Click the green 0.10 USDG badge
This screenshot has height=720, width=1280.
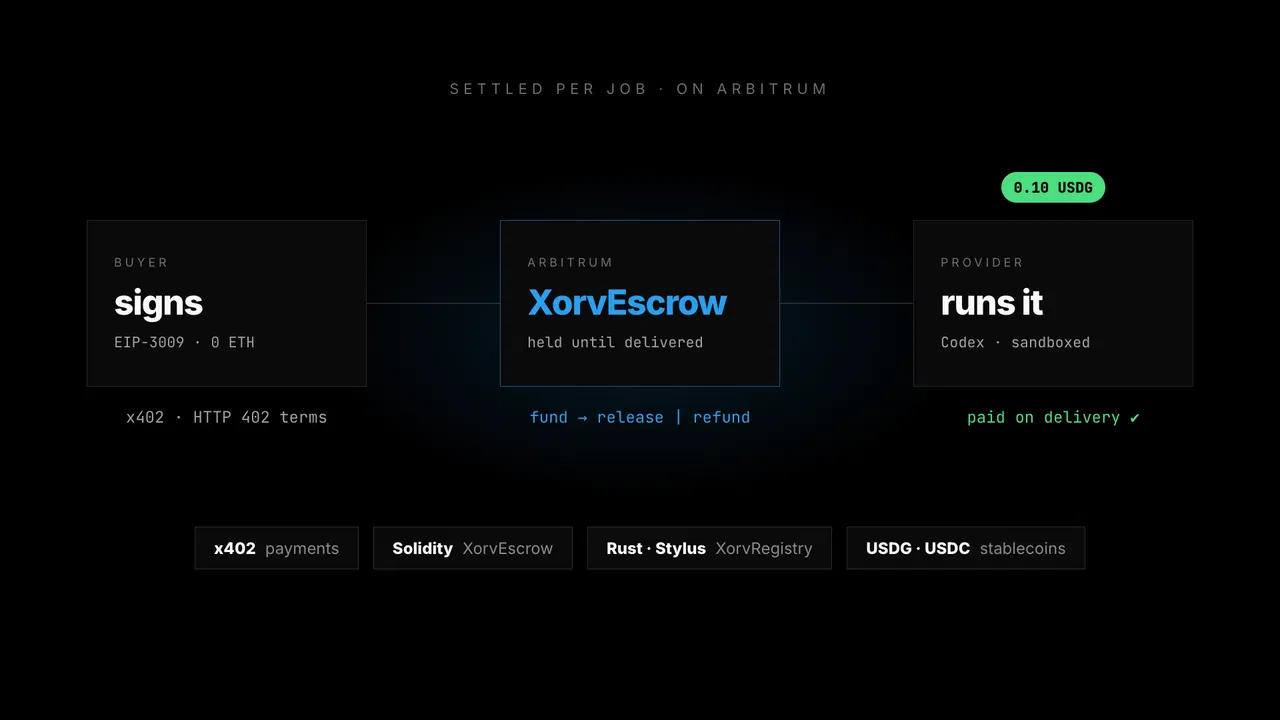pyautogui.click(x=1053, y=187)
